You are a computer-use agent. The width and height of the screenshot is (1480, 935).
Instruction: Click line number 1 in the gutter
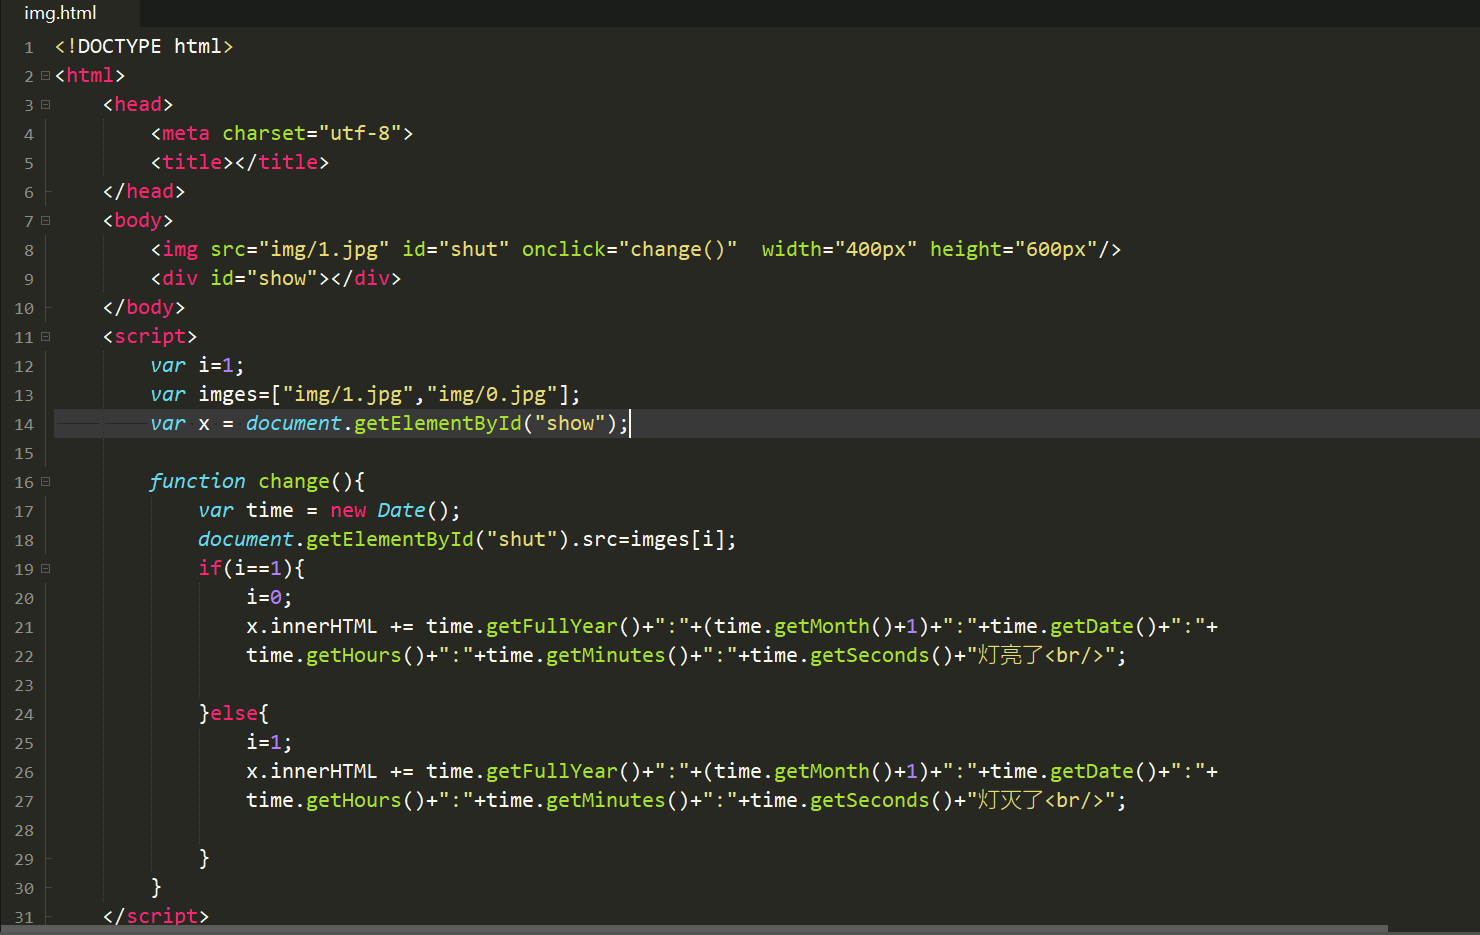(x=29, y=47)
